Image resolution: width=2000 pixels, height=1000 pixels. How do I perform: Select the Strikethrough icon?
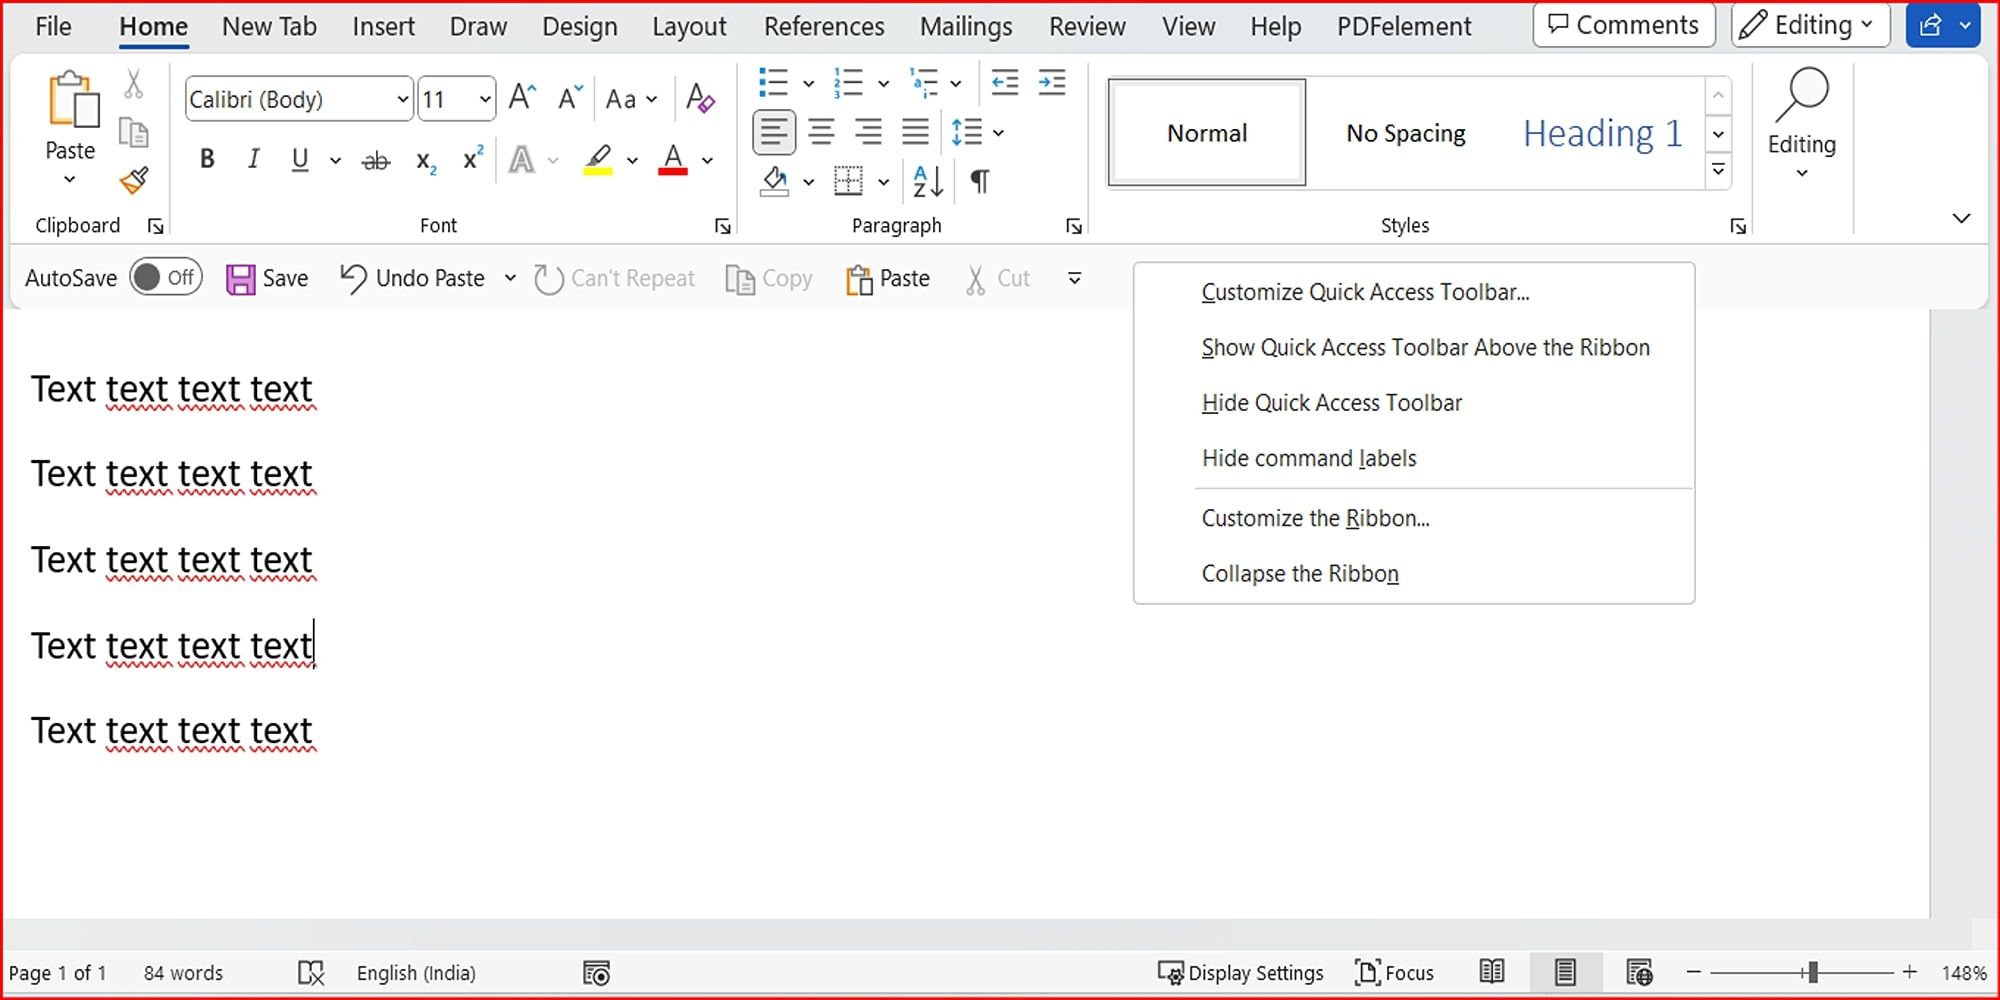pos(376,158)
